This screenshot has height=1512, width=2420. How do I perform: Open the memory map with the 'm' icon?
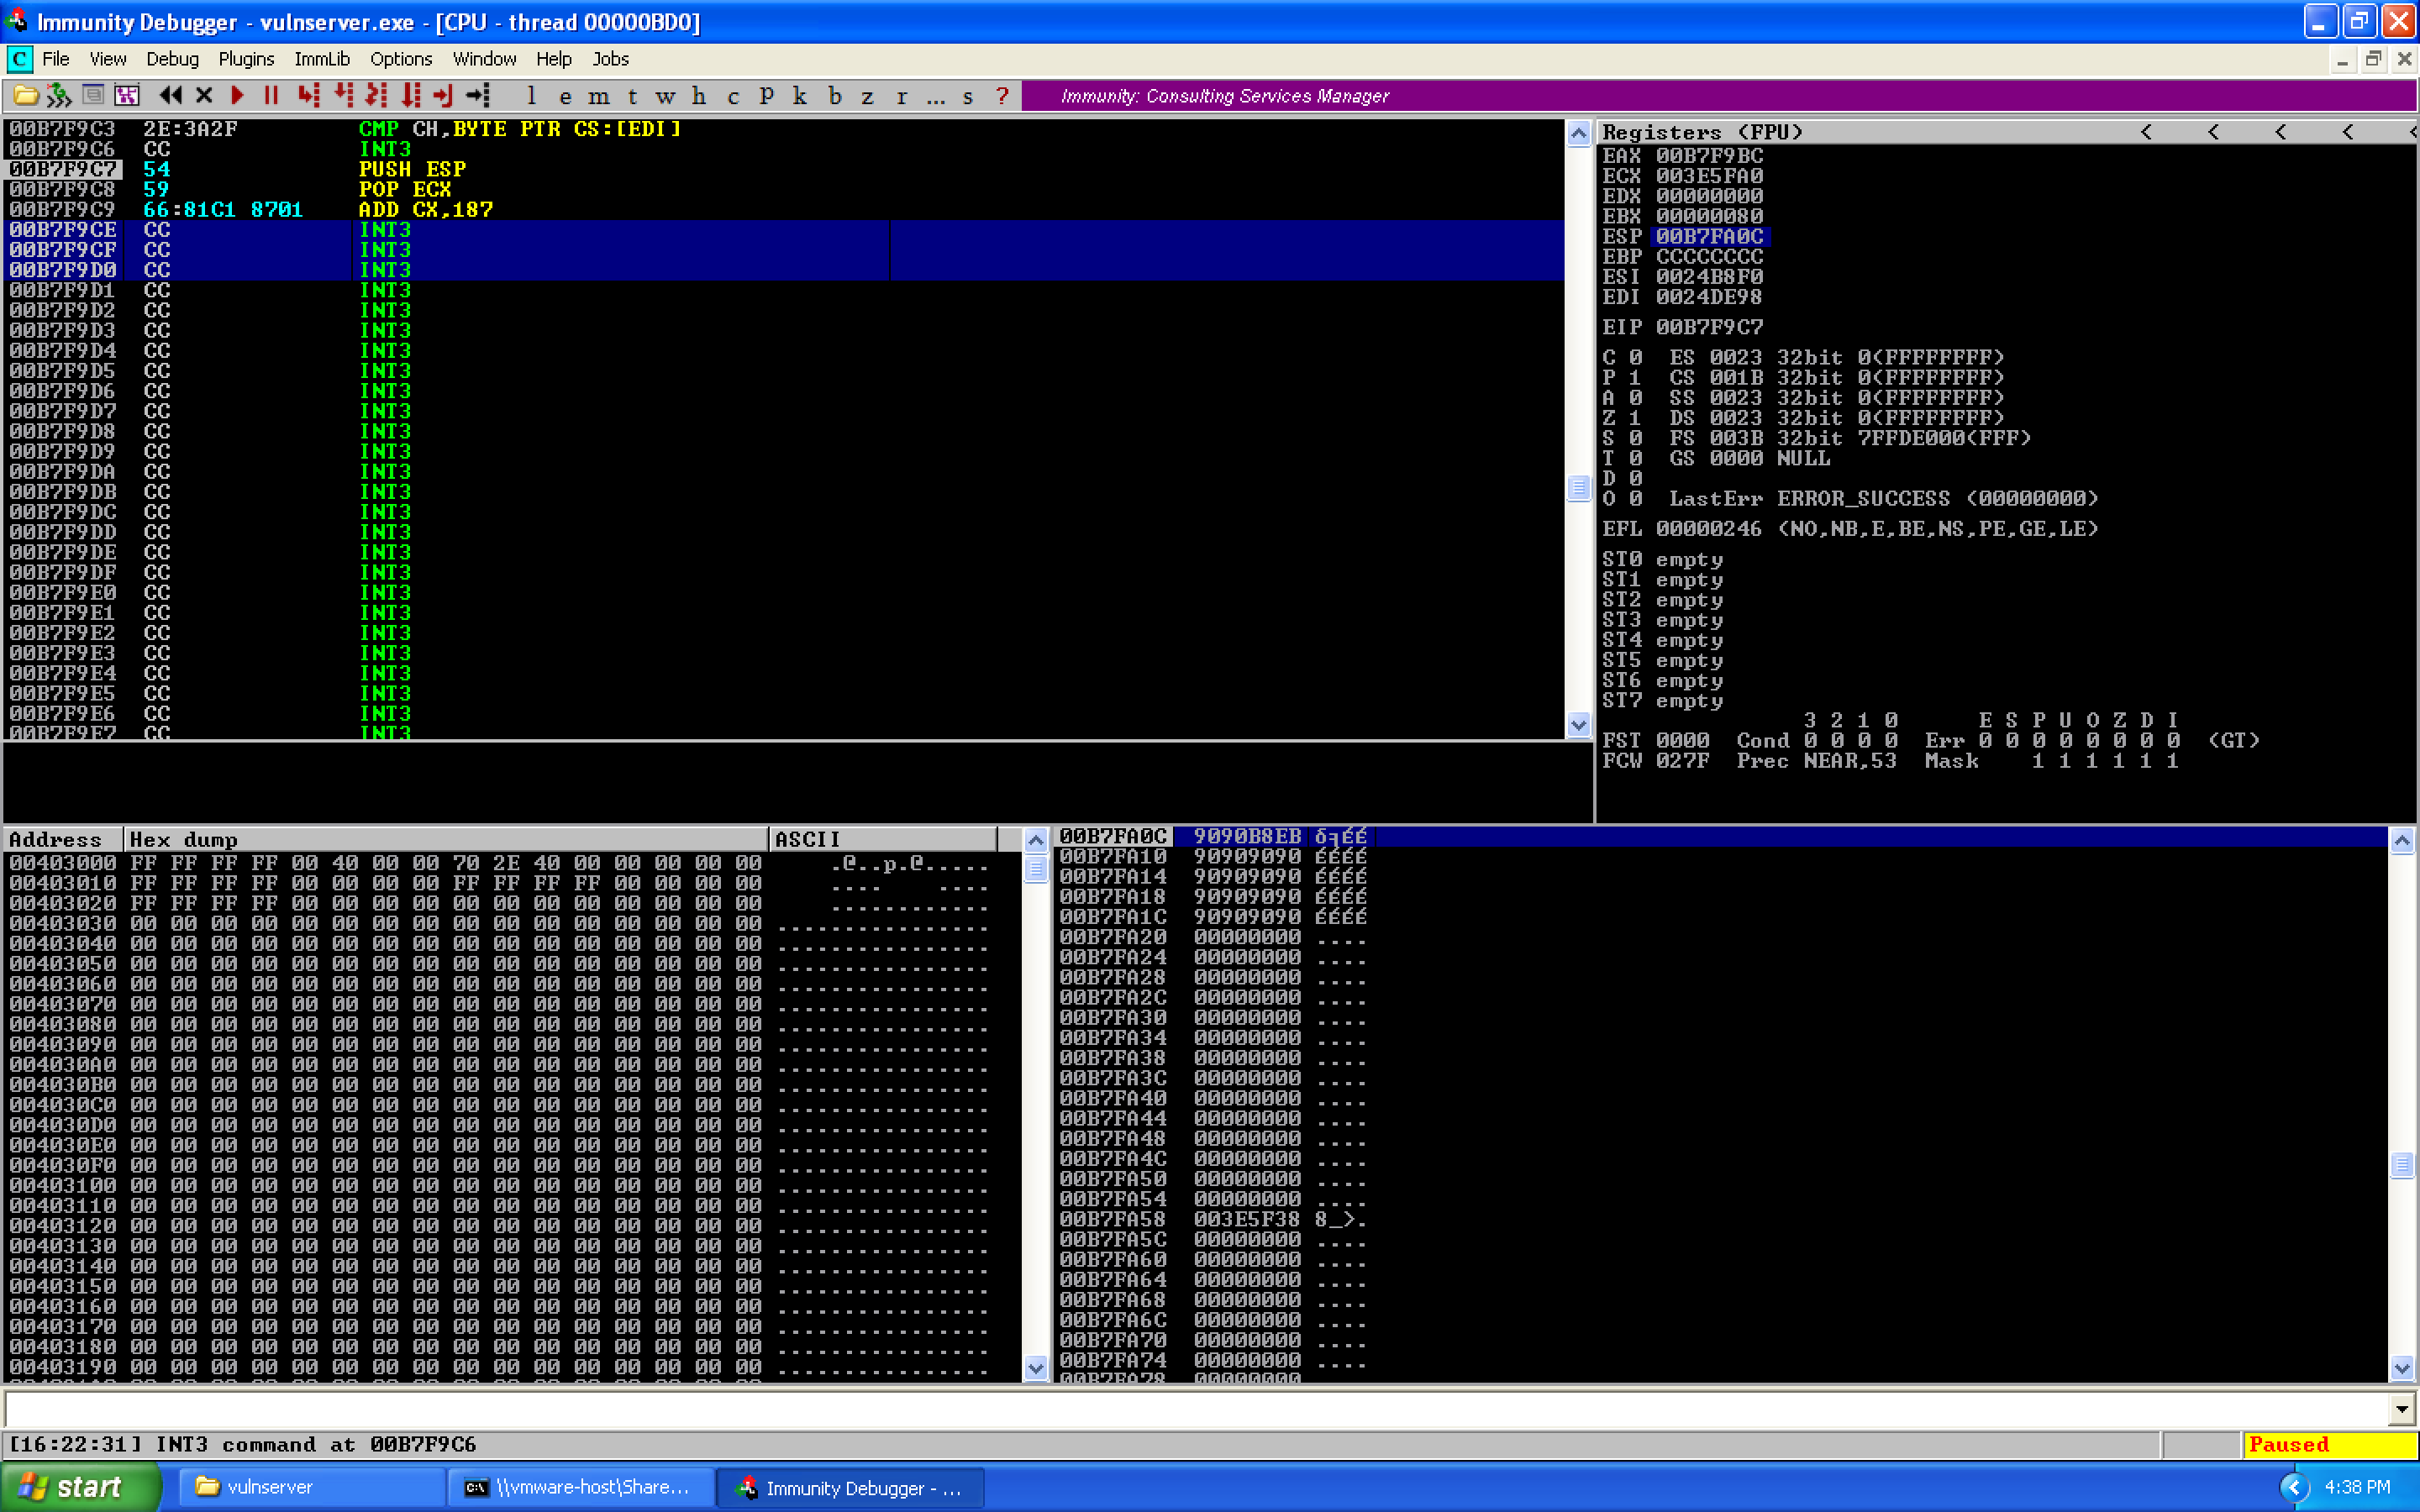(600, 96)
